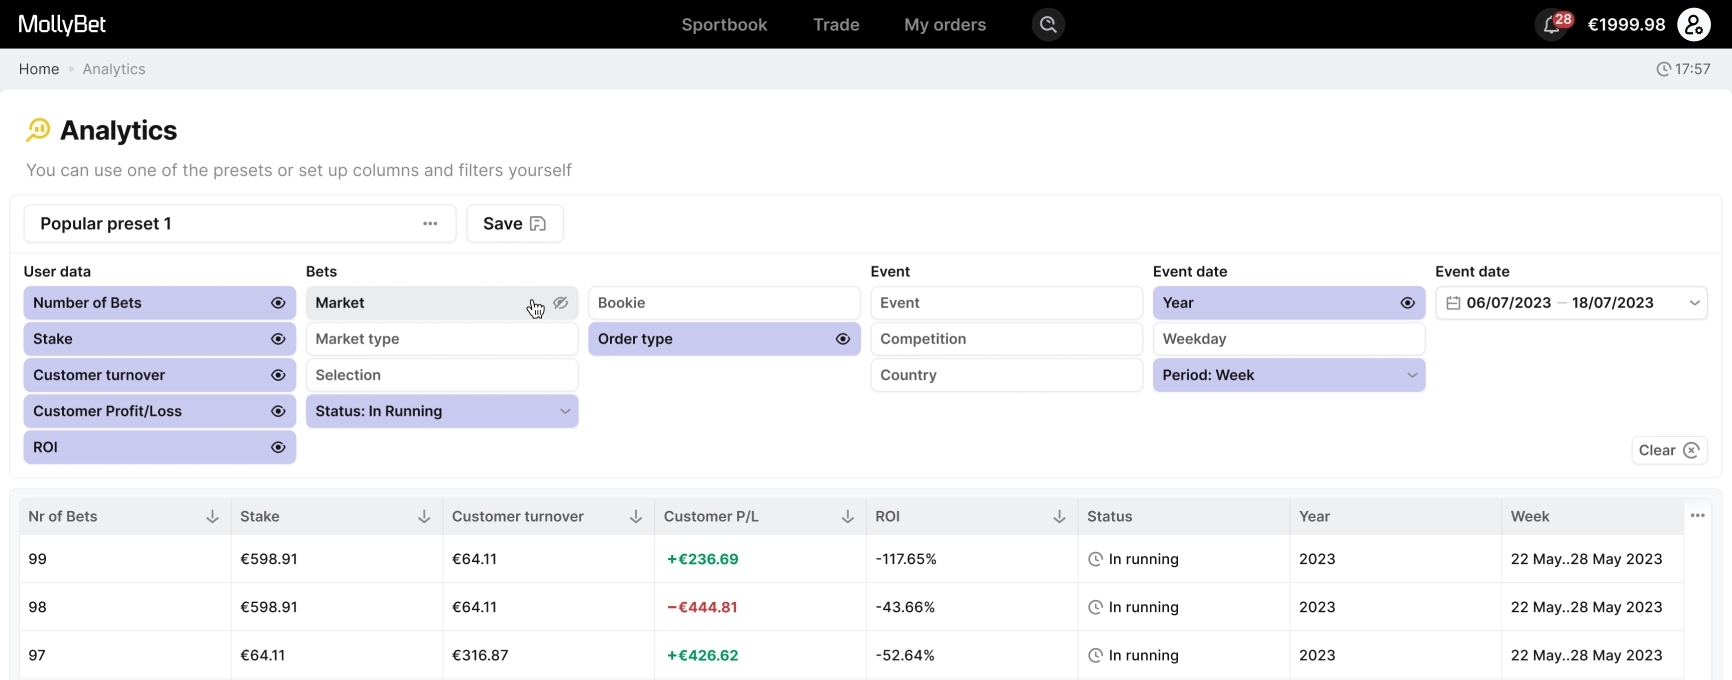Image resolution: width=1732 pixels, height=680 pixels.
Task: Toggle visibility of Customer turnover
Action: click(278, 375)
